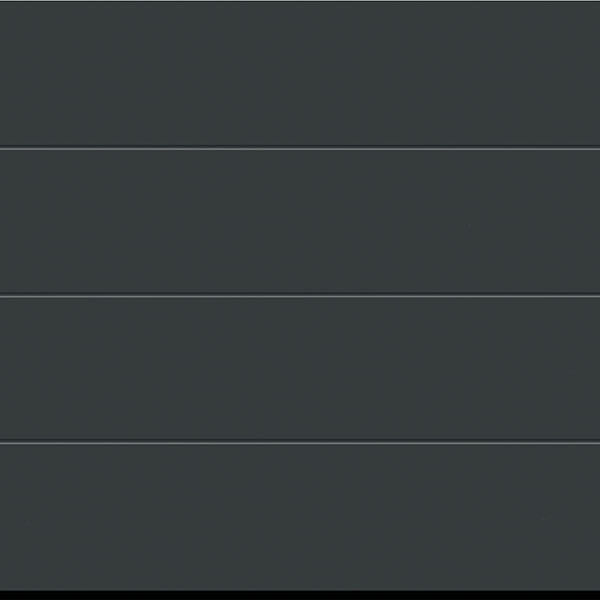The image size is (600, 600).
Task: Select the center of the top panel
Action: pyautogui.click(x=300, y=74)
